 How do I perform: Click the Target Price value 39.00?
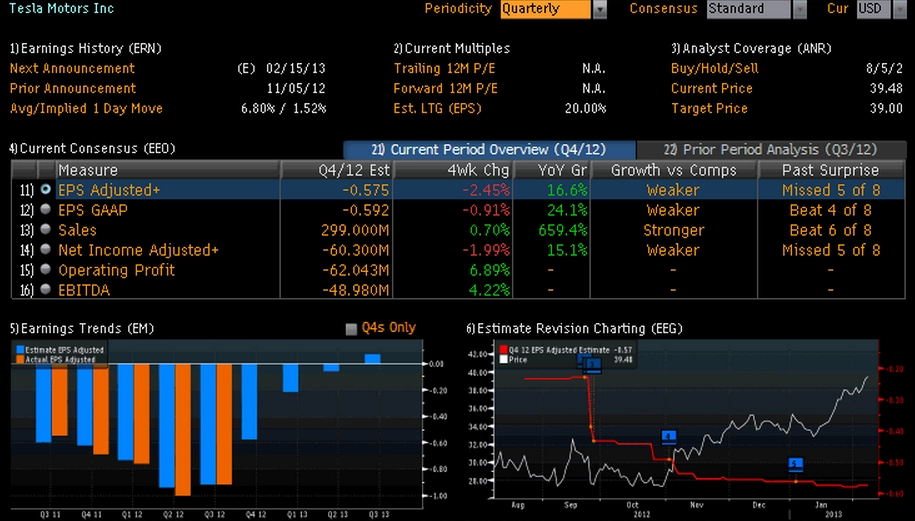[x=886, y=108]
